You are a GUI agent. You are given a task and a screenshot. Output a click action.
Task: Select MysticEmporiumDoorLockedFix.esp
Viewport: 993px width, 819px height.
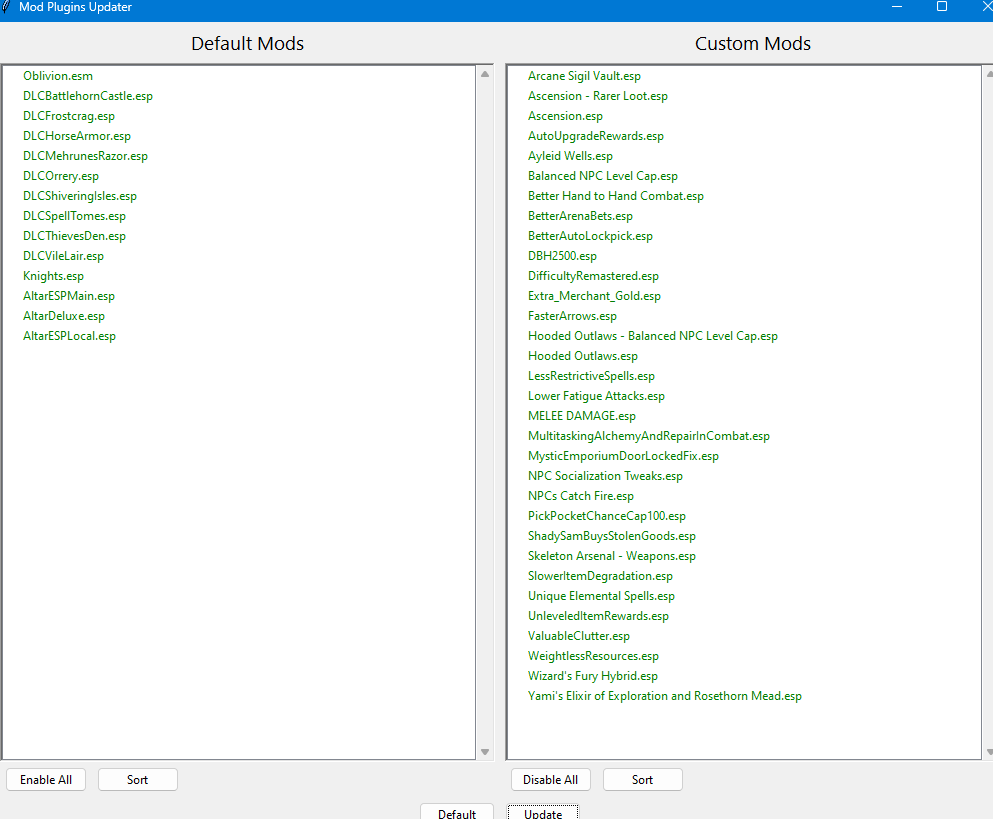point(623,456)
